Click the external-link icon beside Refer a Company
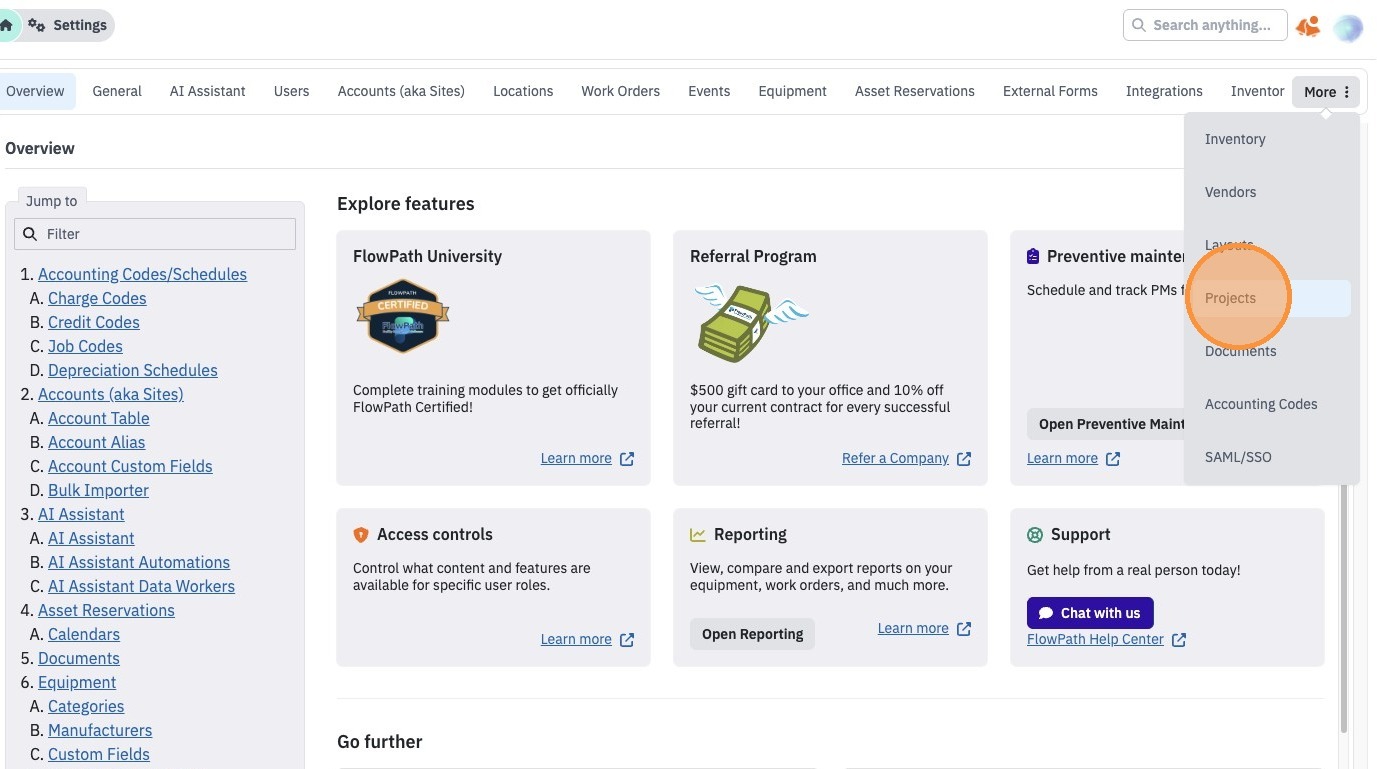Viewport: 1377px width, 769px height. coord(964,459)
